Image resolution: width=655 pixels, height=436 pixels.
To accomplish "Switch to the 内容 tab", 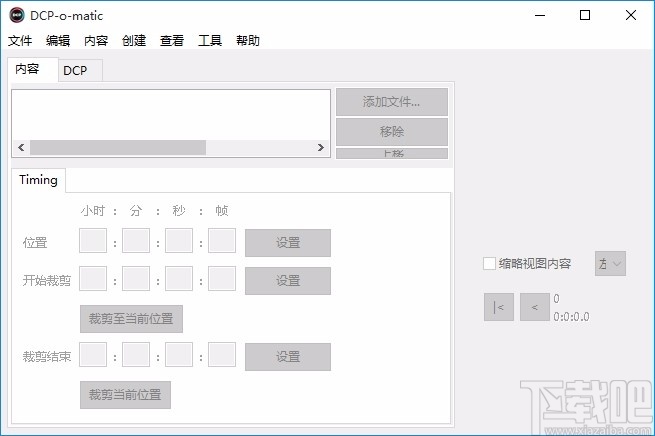I will pos(32,69).
